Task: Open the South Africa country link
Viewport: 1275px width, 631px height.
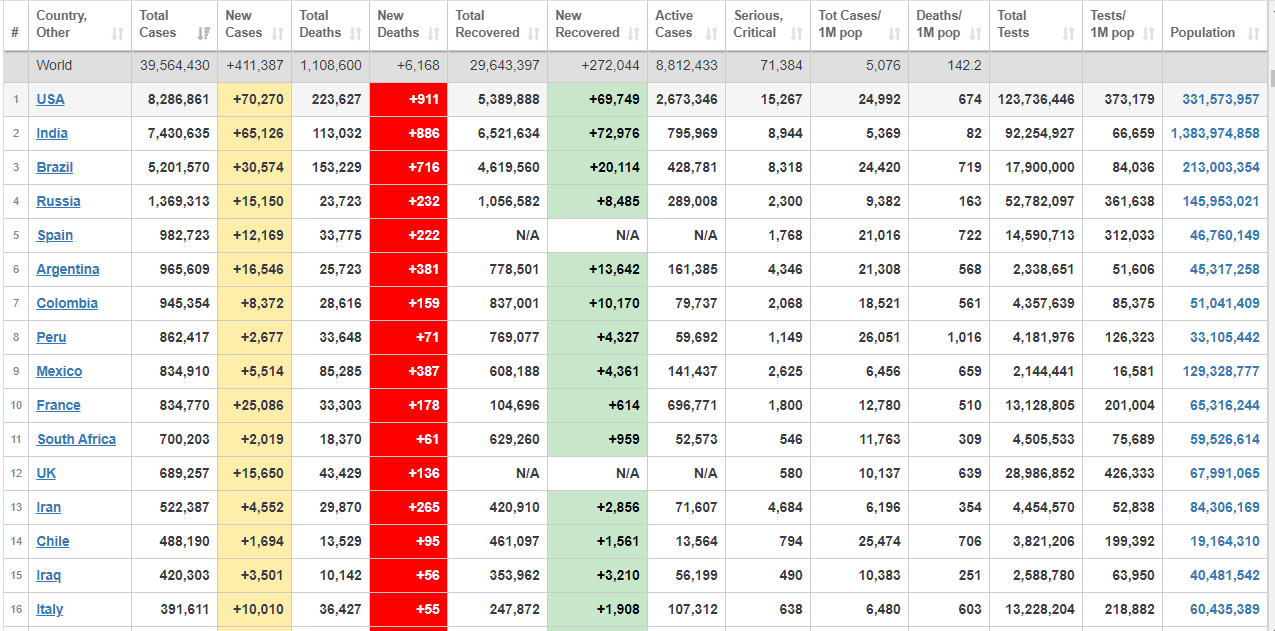Action: tap(77, 439)
